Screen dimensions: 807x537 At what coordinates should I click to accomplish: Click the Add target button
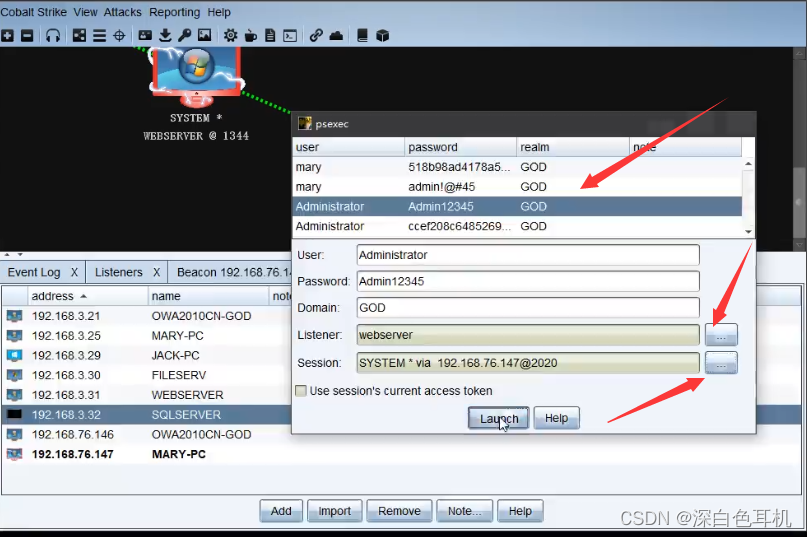281,511
